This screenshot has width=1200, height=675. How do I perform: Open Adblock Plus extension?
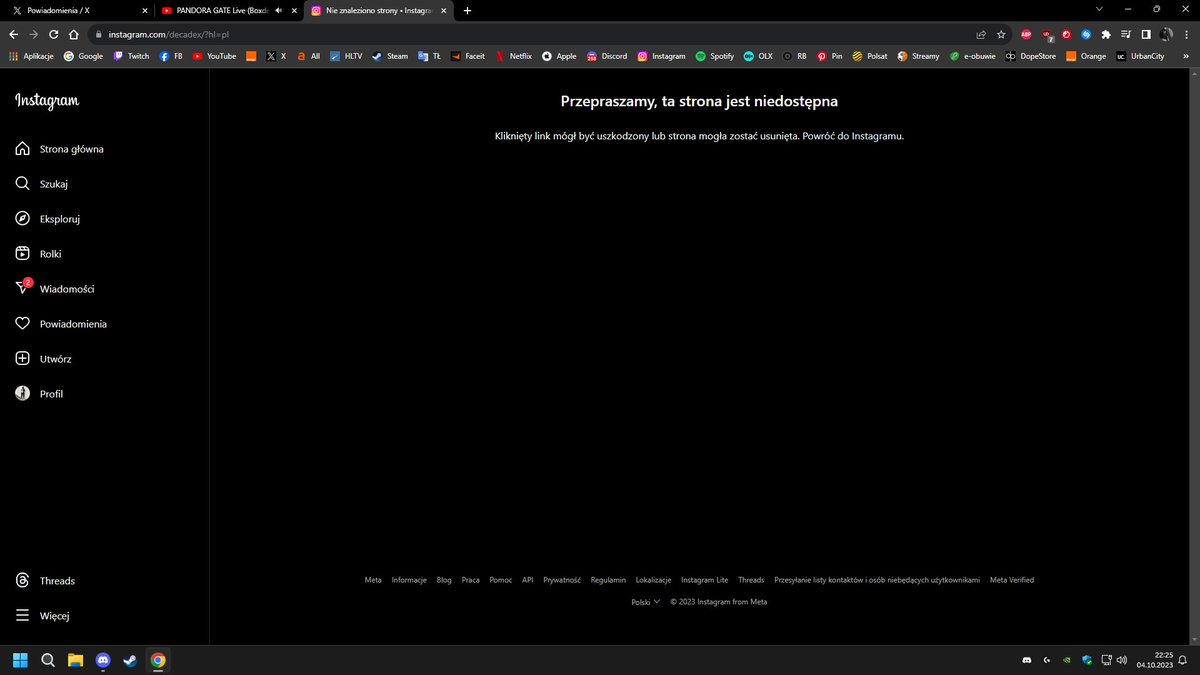click(x=1026, y=34)
